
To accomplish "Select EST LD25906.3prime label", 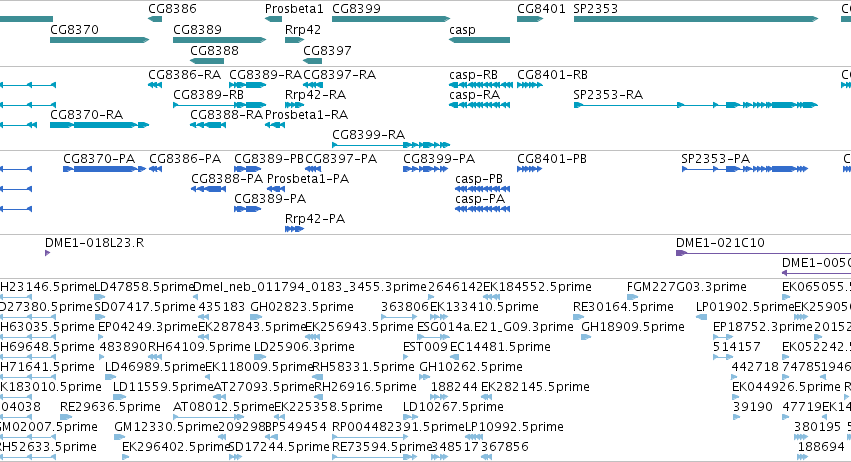I will [304, 346].
